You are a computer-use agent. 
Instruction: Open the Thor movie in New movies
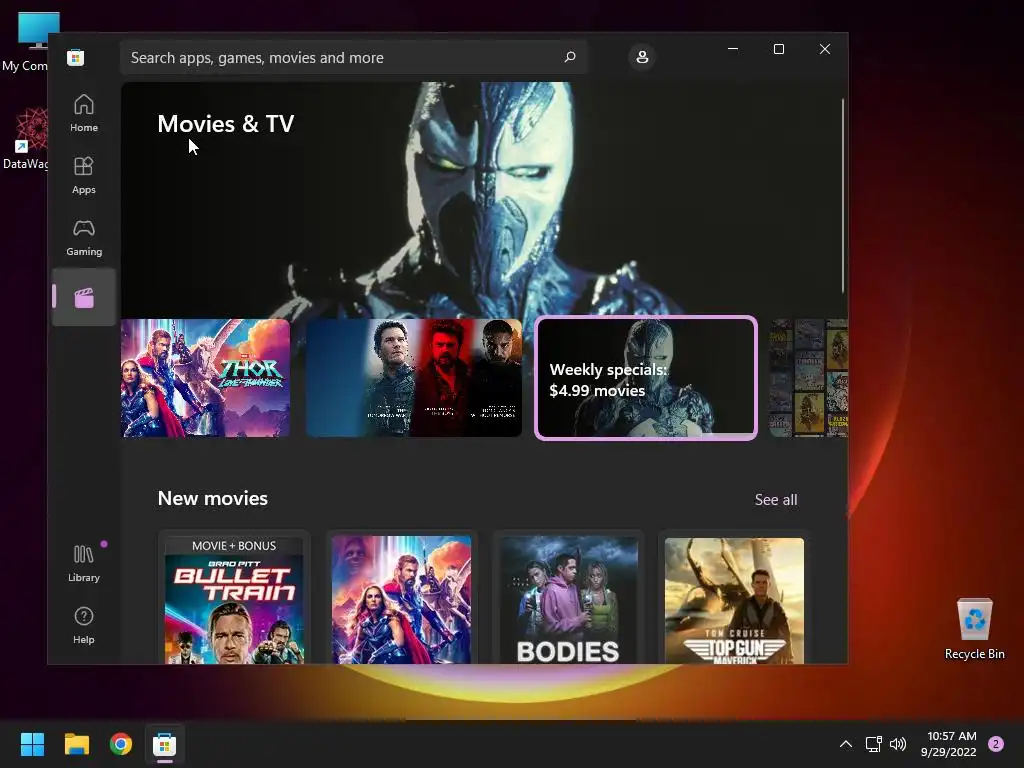tap(401, 600)
